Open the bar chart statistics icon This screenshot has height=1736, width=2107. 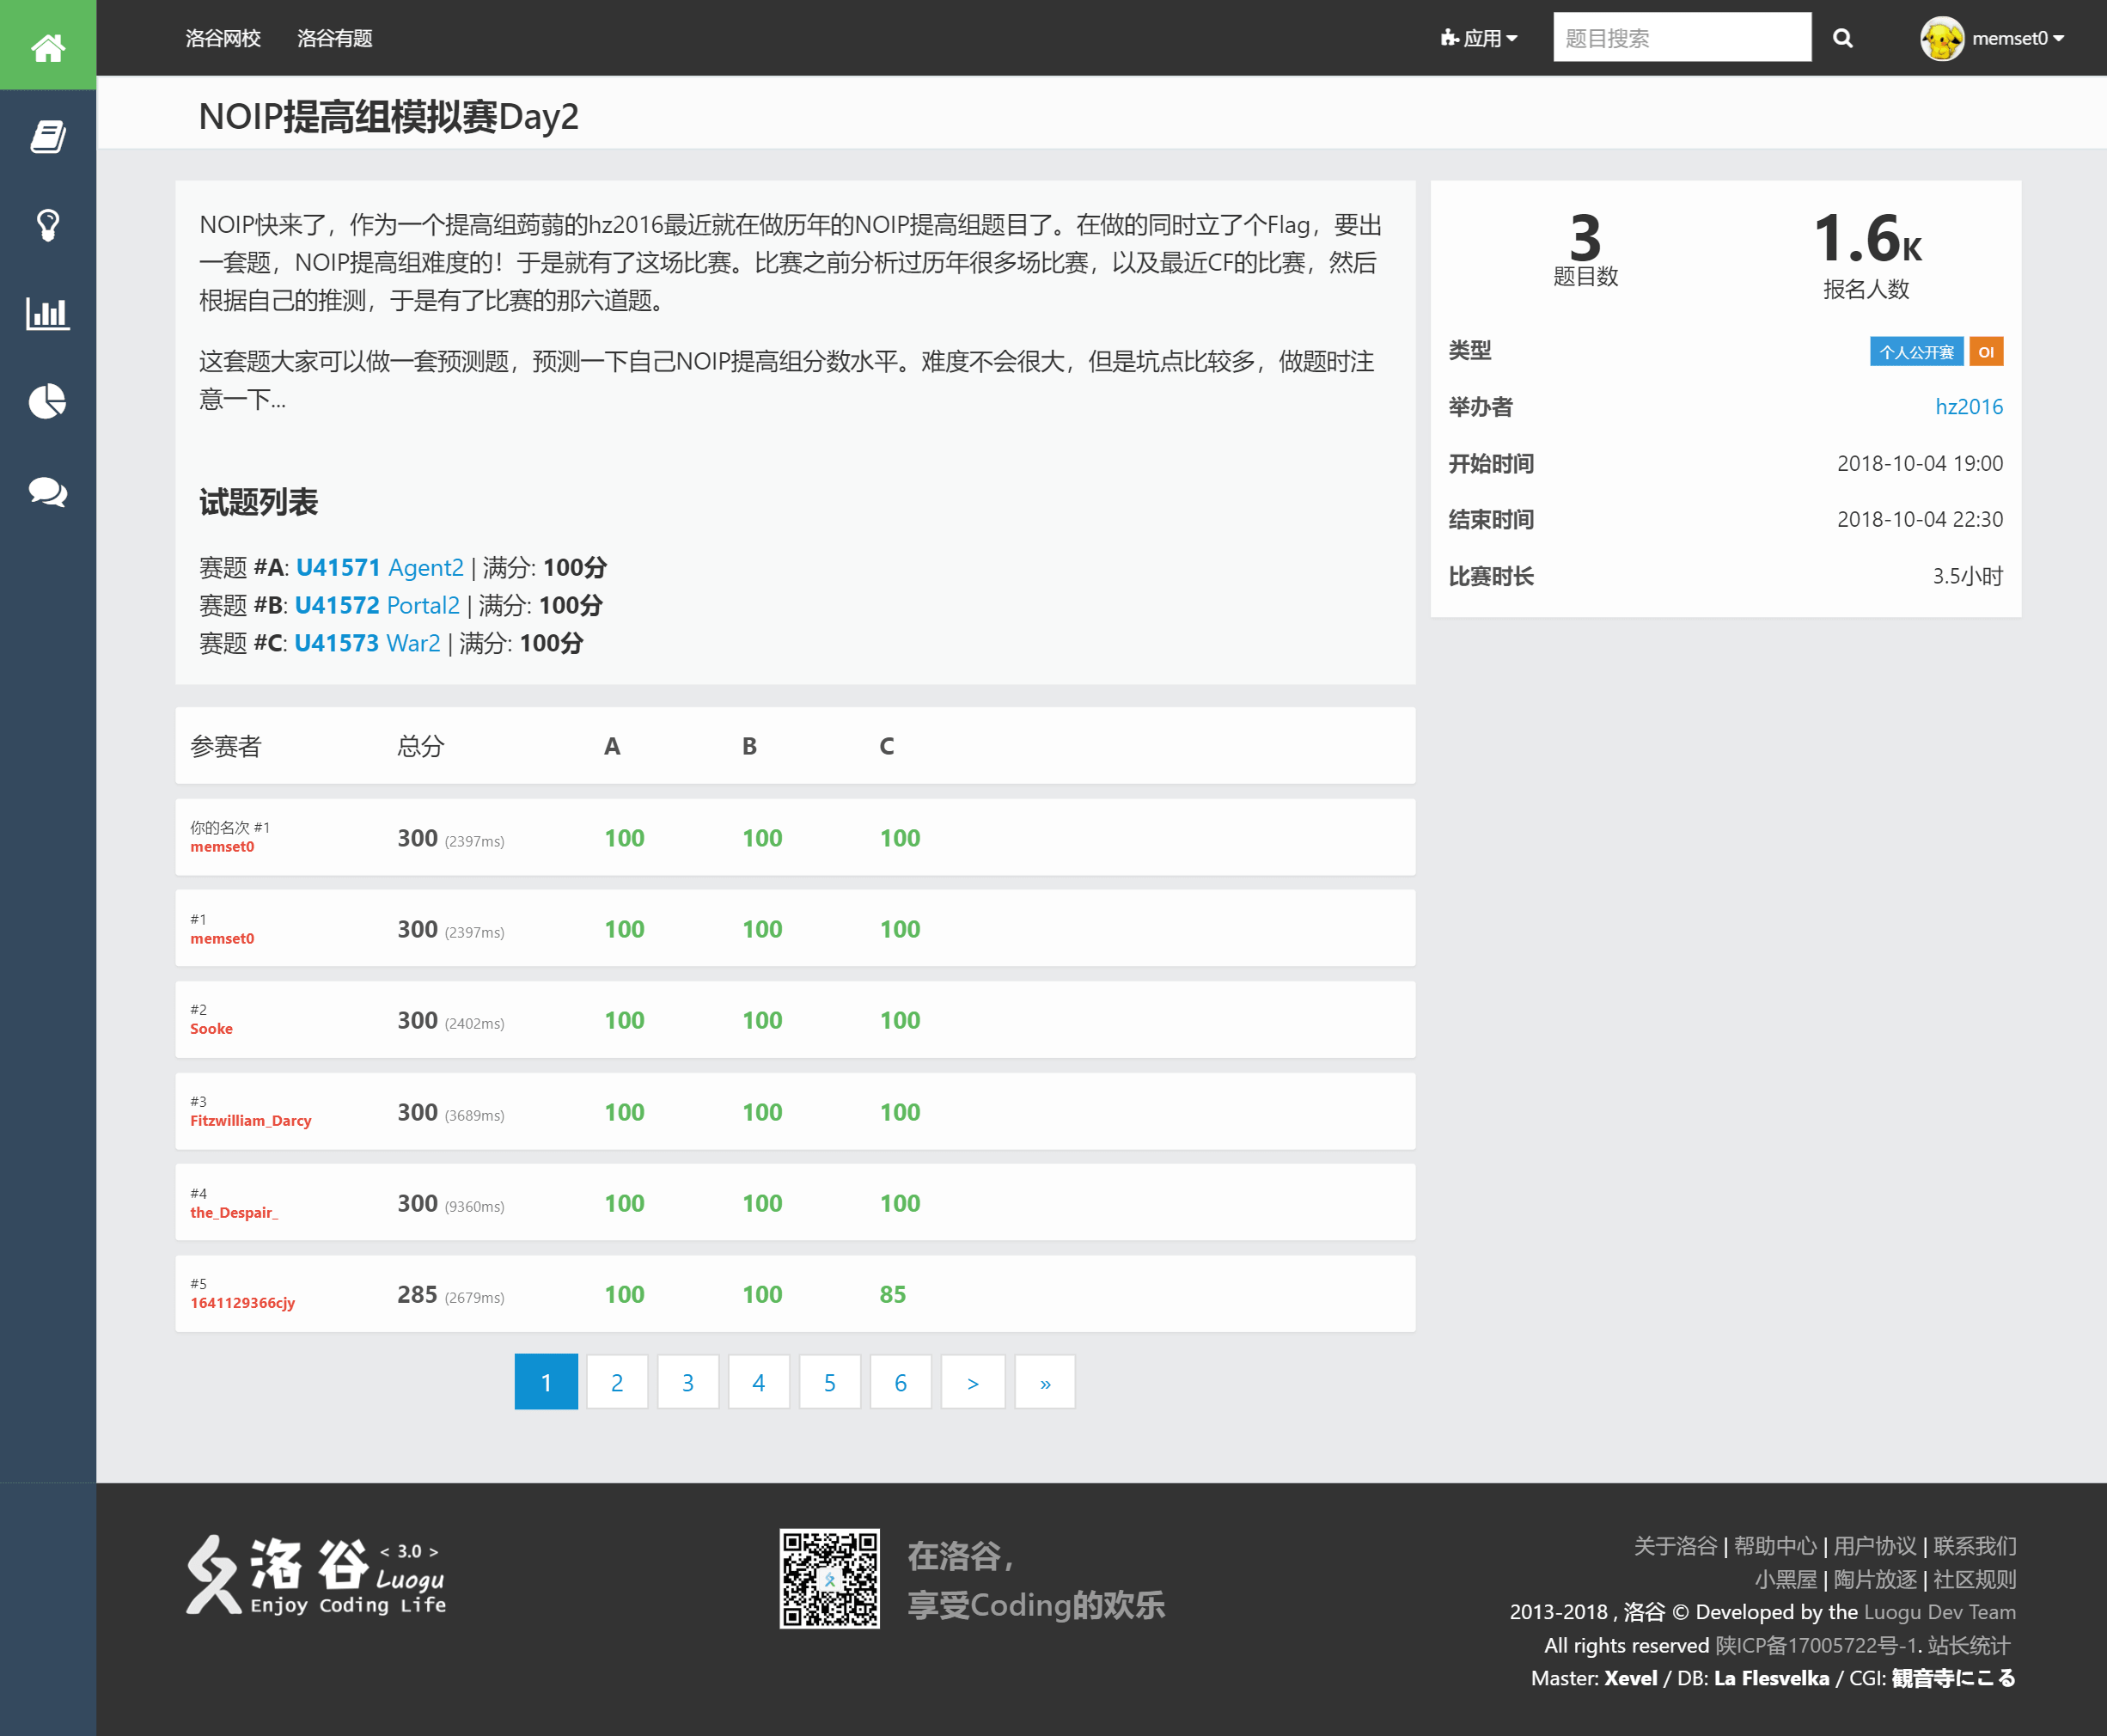47,313
